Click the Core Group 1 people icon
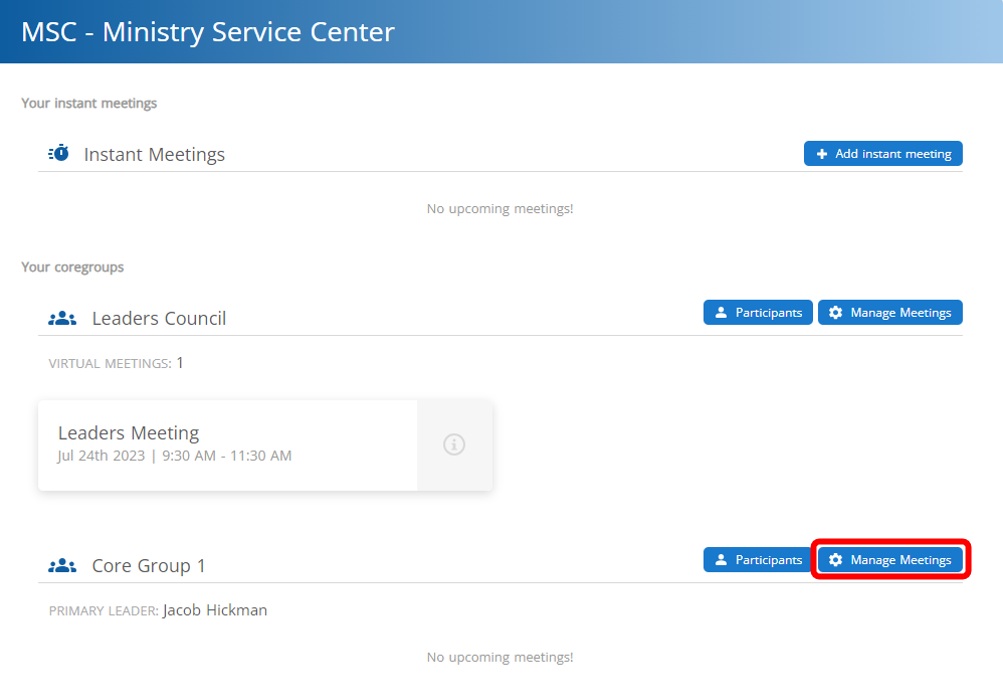This screenshot has width=1003, height=696. tap(62, 566)
